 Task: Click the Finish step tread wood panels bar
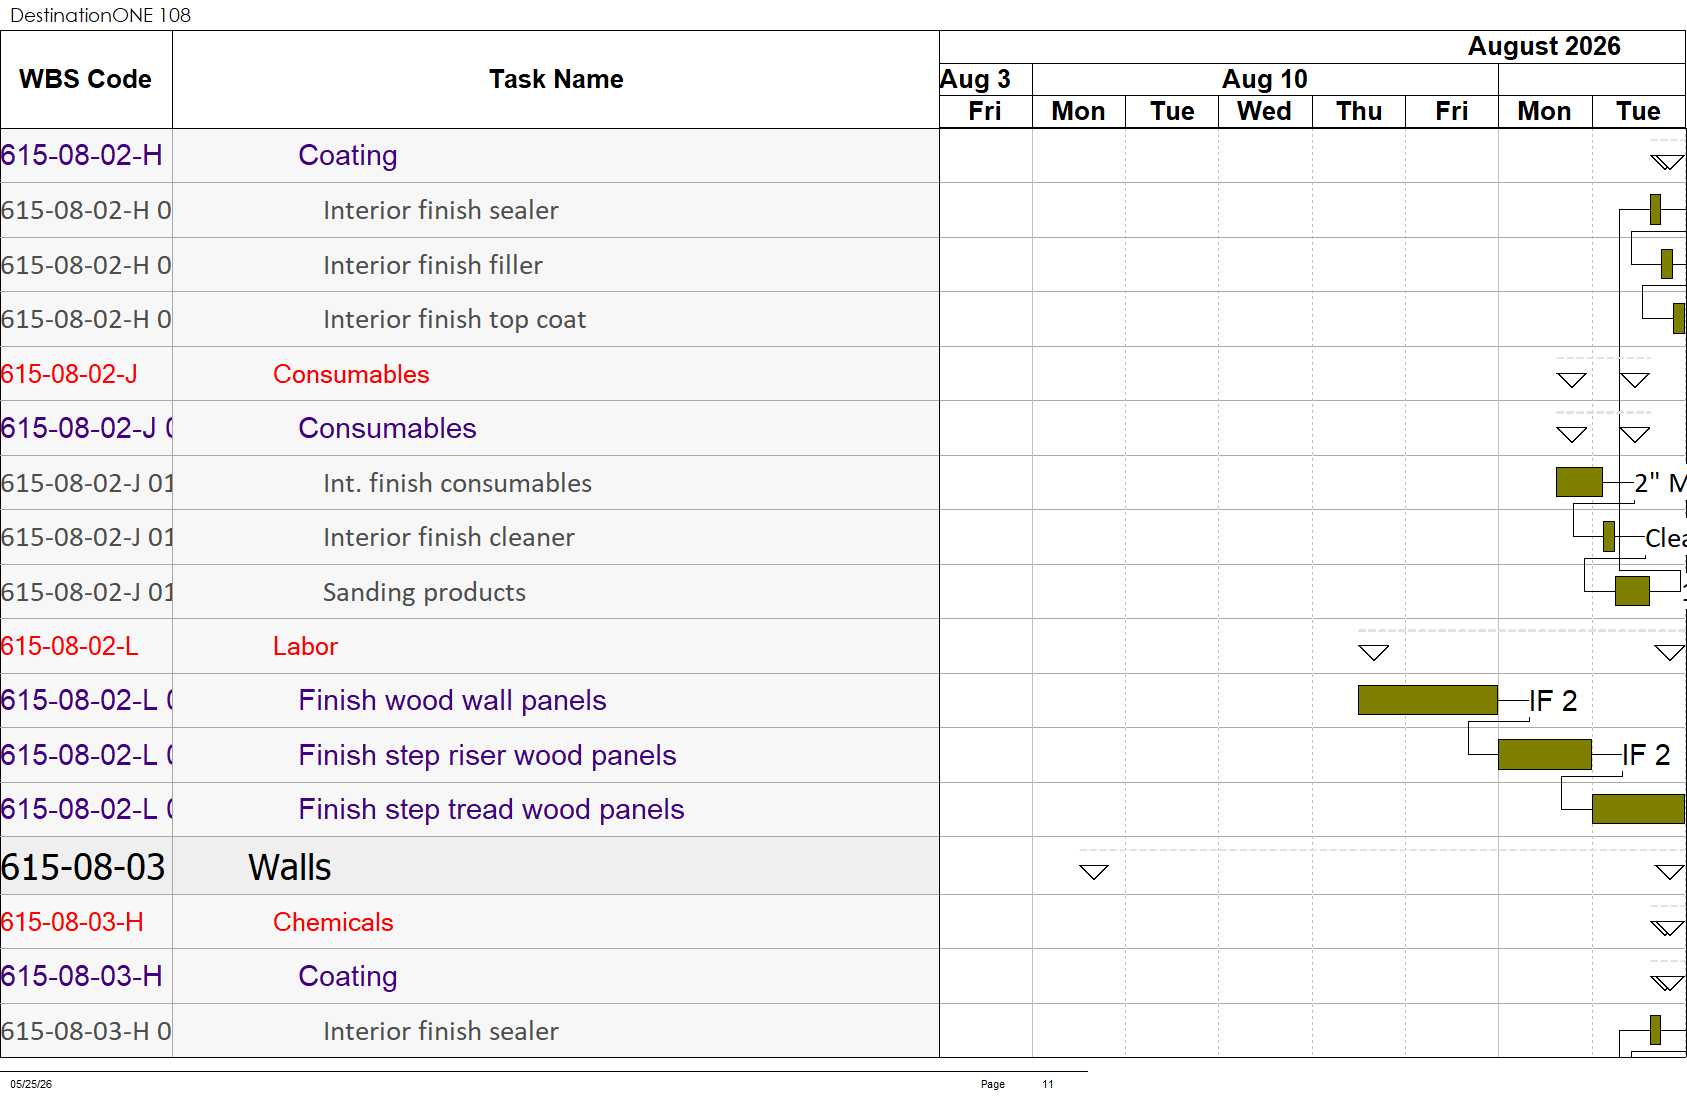click(1638, 809)
